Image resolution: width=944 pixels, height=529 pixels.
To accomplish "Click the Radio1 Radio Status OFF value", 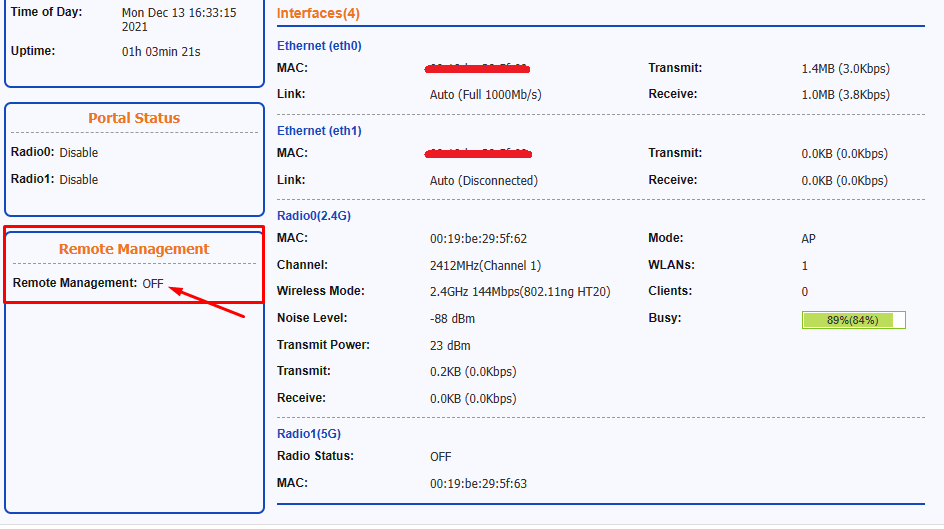I will click(441, 457).
